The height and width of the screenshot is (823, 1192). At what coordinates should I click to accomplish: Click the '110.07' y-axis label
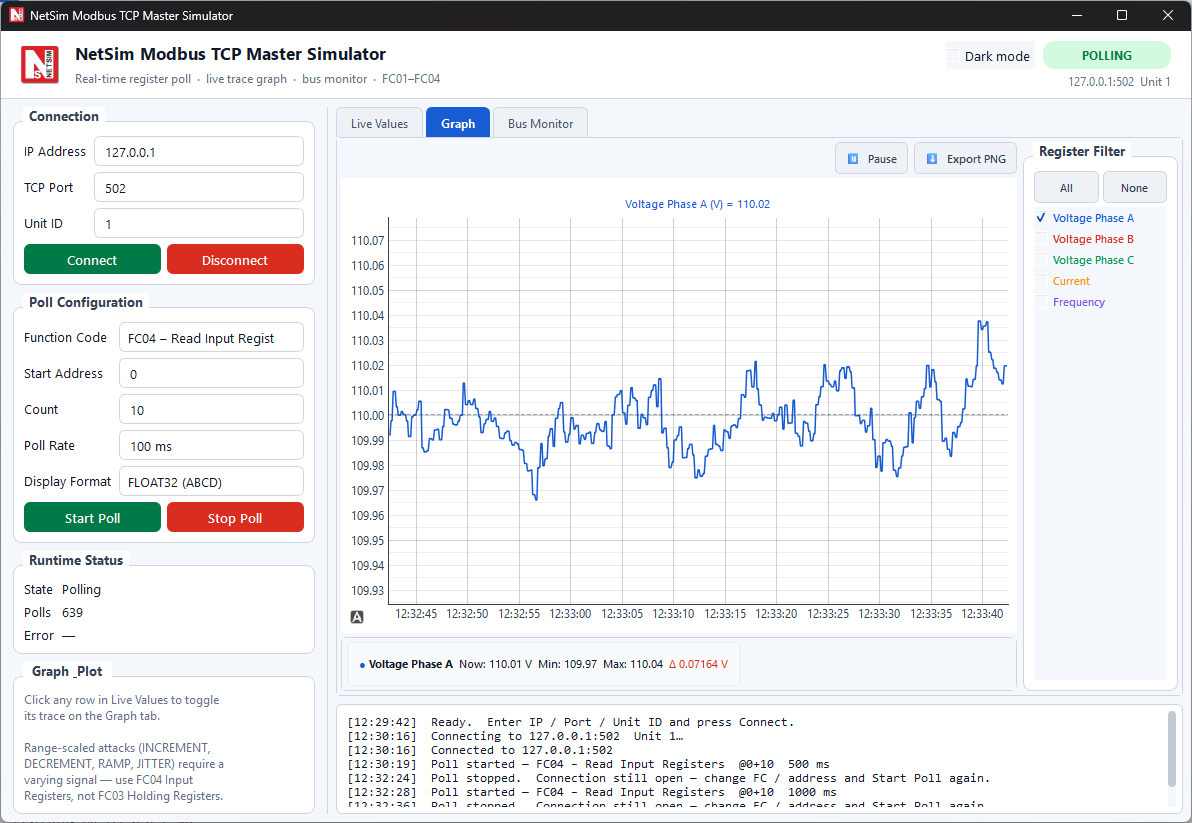click(x=367, y=241)
